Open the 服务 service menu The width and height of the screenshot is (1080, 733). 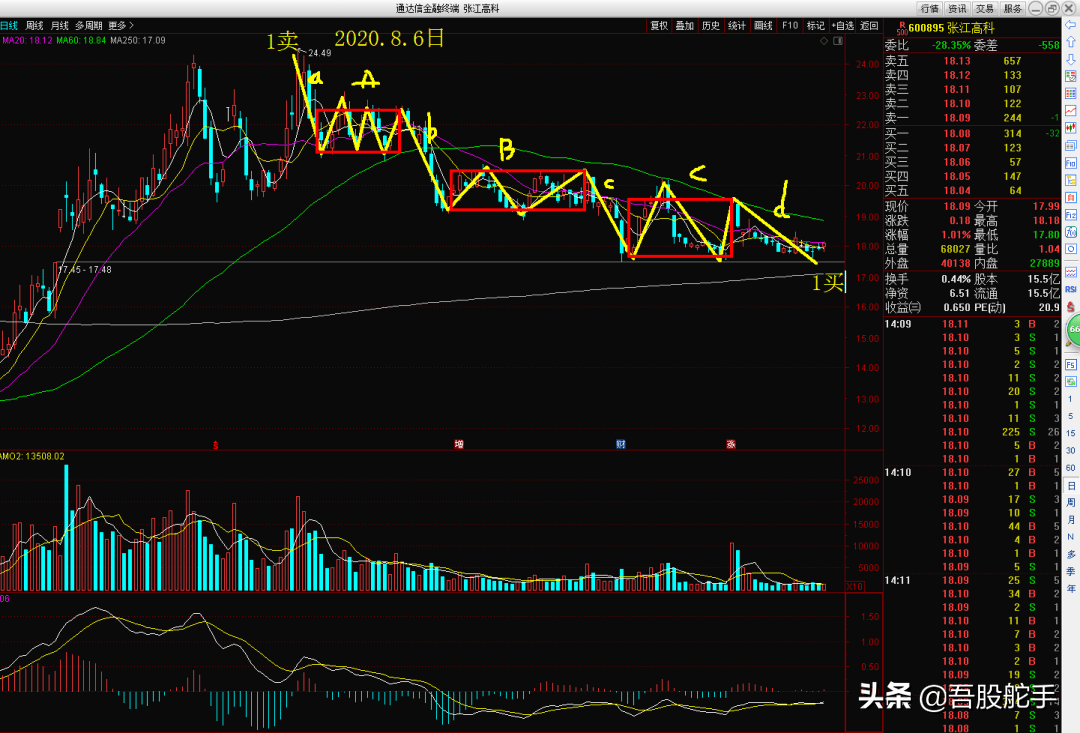pos(1012,8)
